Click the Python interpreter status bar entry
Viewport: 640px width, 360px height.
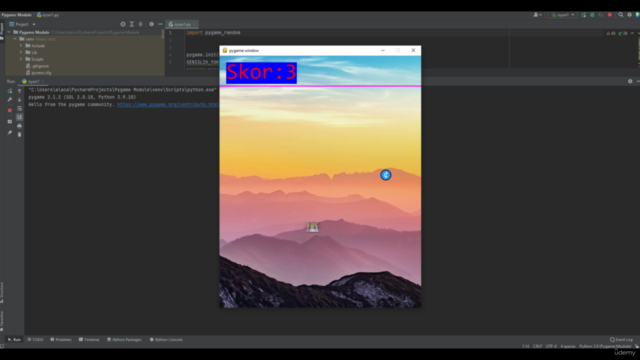pyautogui.click(x=605, y=346)
